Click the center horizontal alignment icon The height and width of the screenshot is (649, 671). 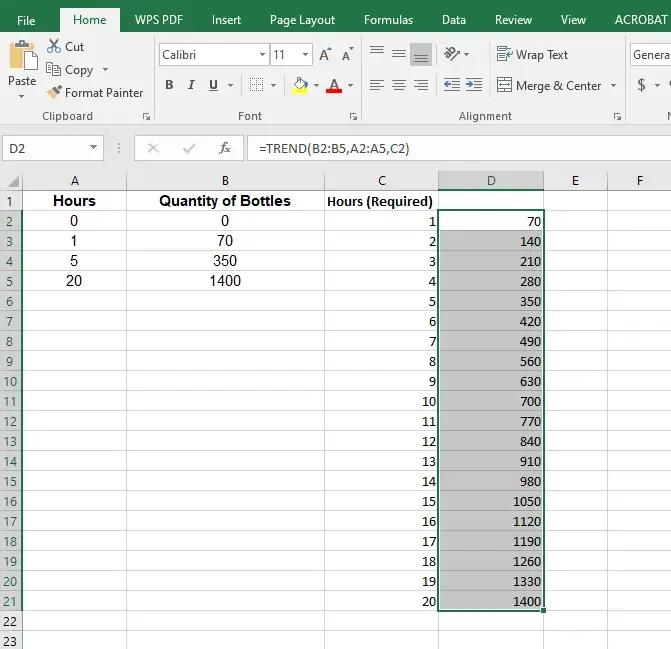pos(399,86)
